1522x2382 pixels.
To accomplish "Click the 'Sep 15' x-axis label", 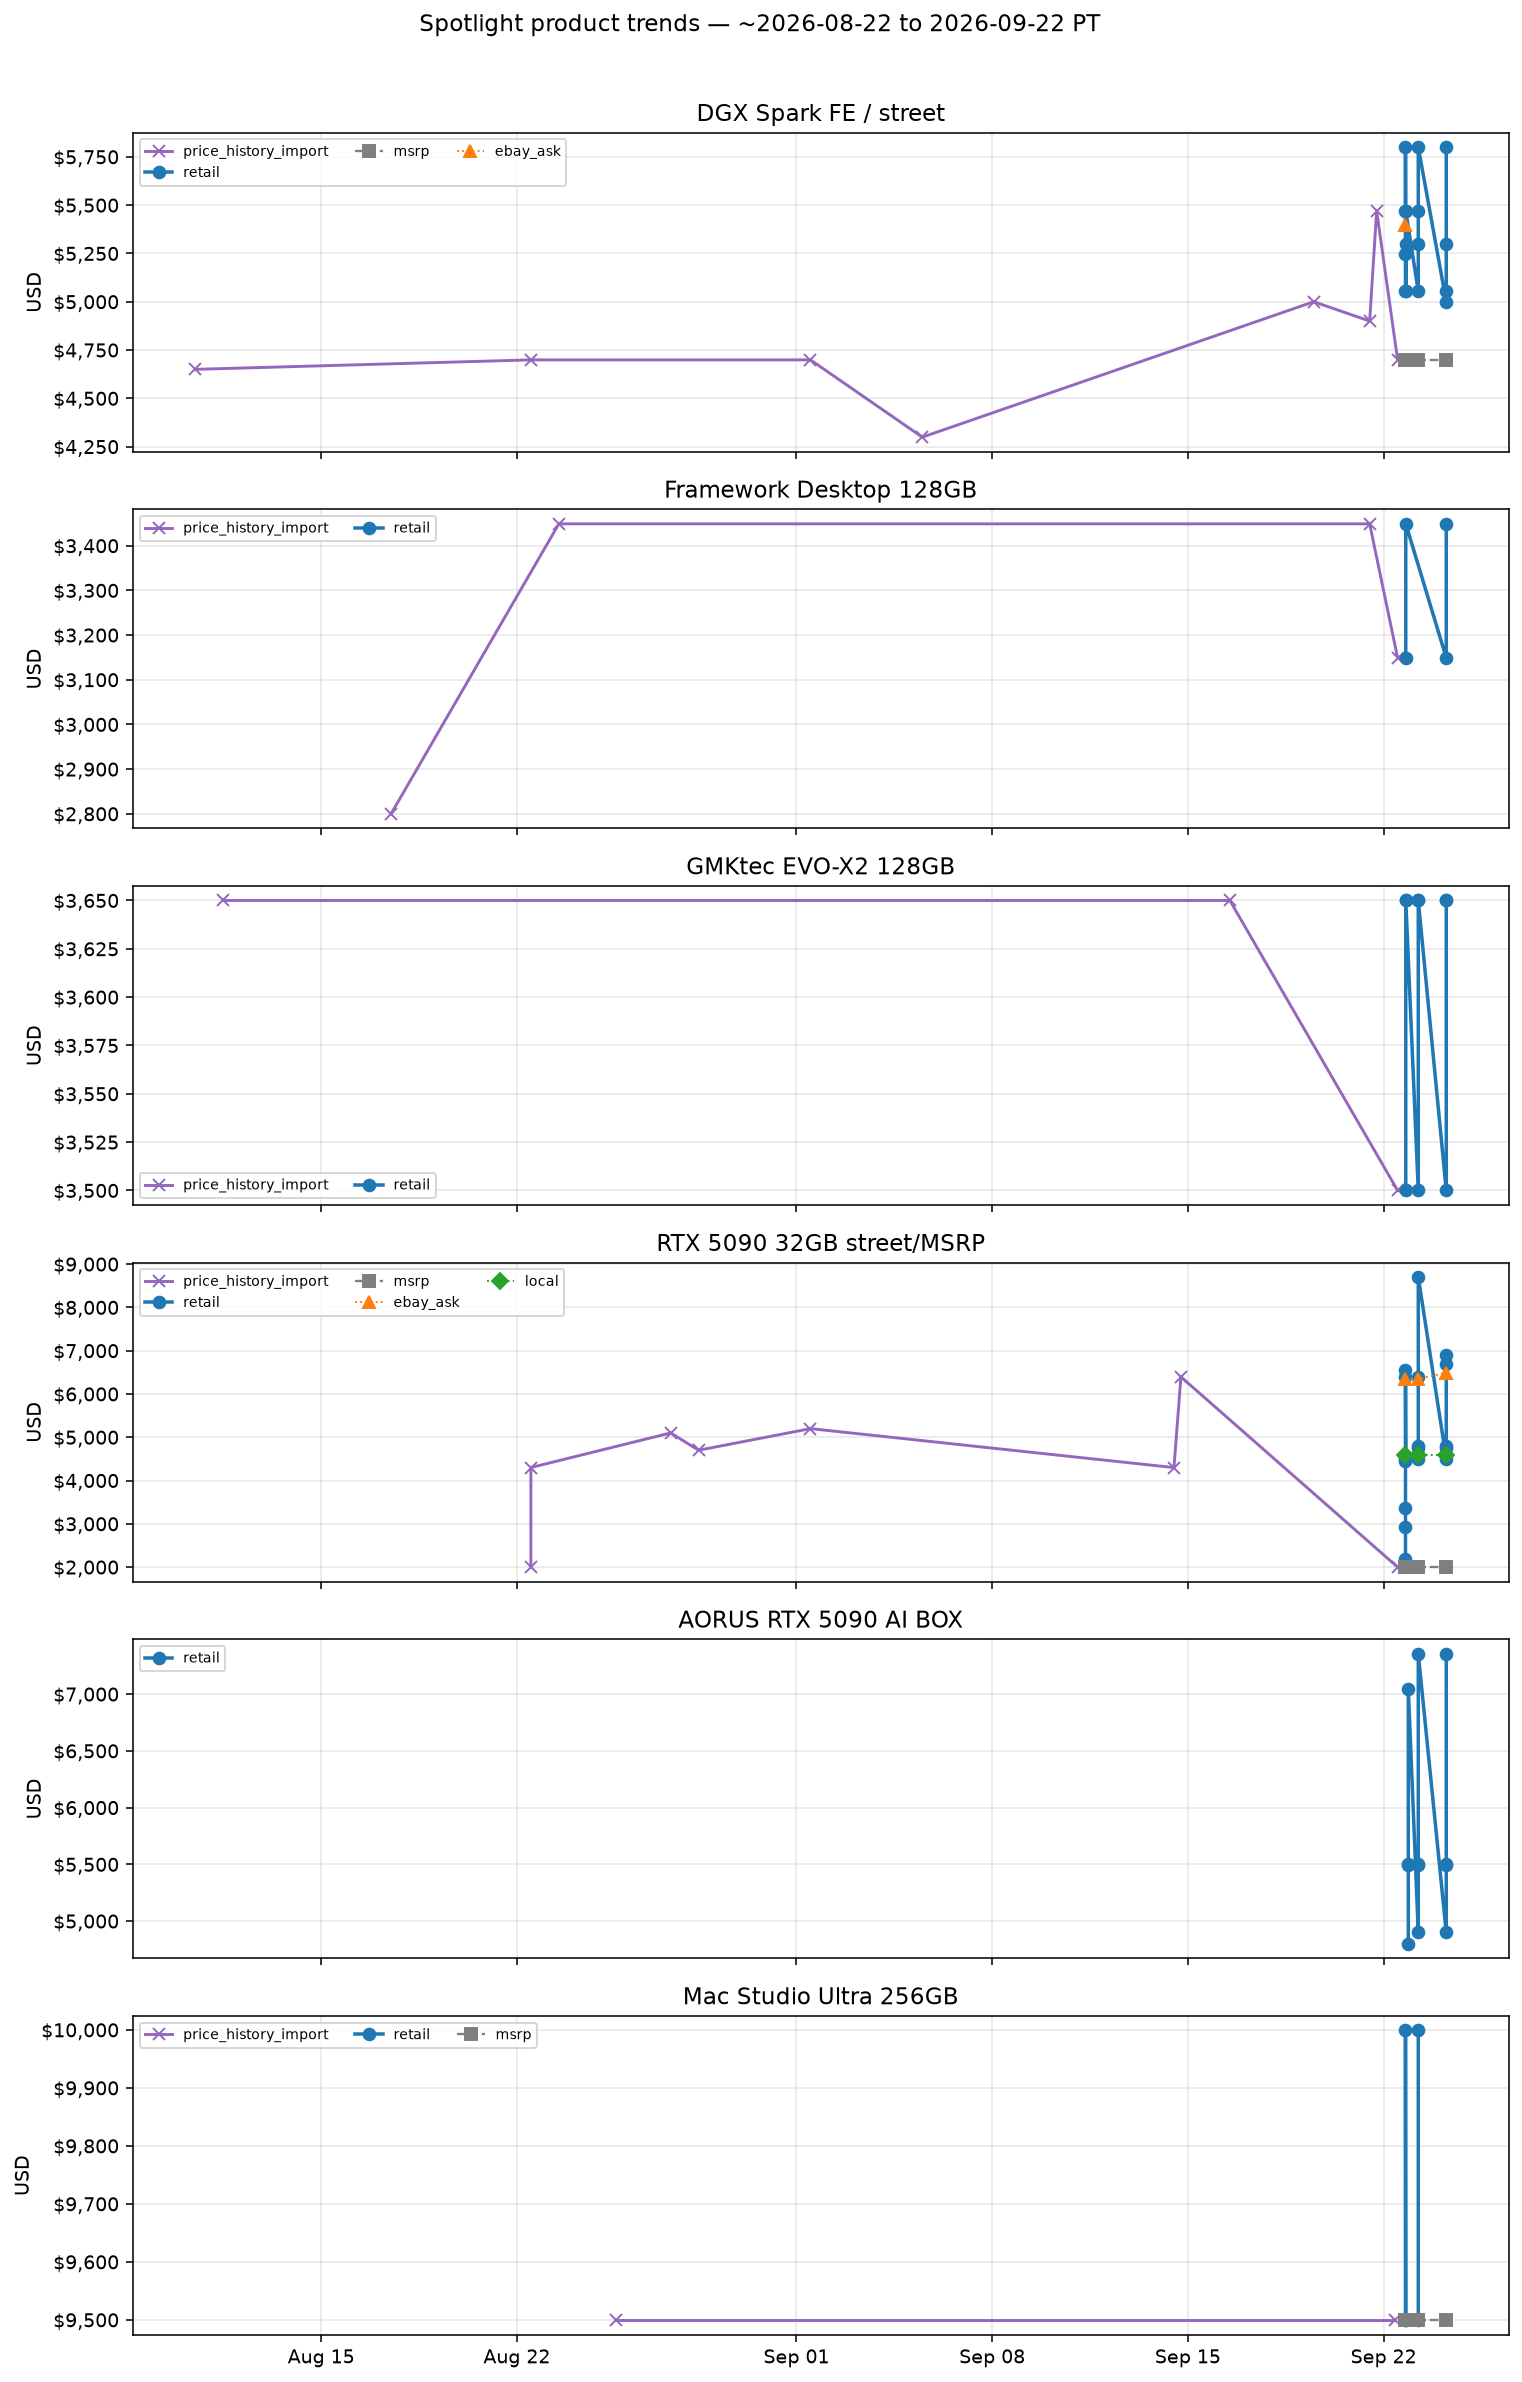I will (x=1187, y=2357).
